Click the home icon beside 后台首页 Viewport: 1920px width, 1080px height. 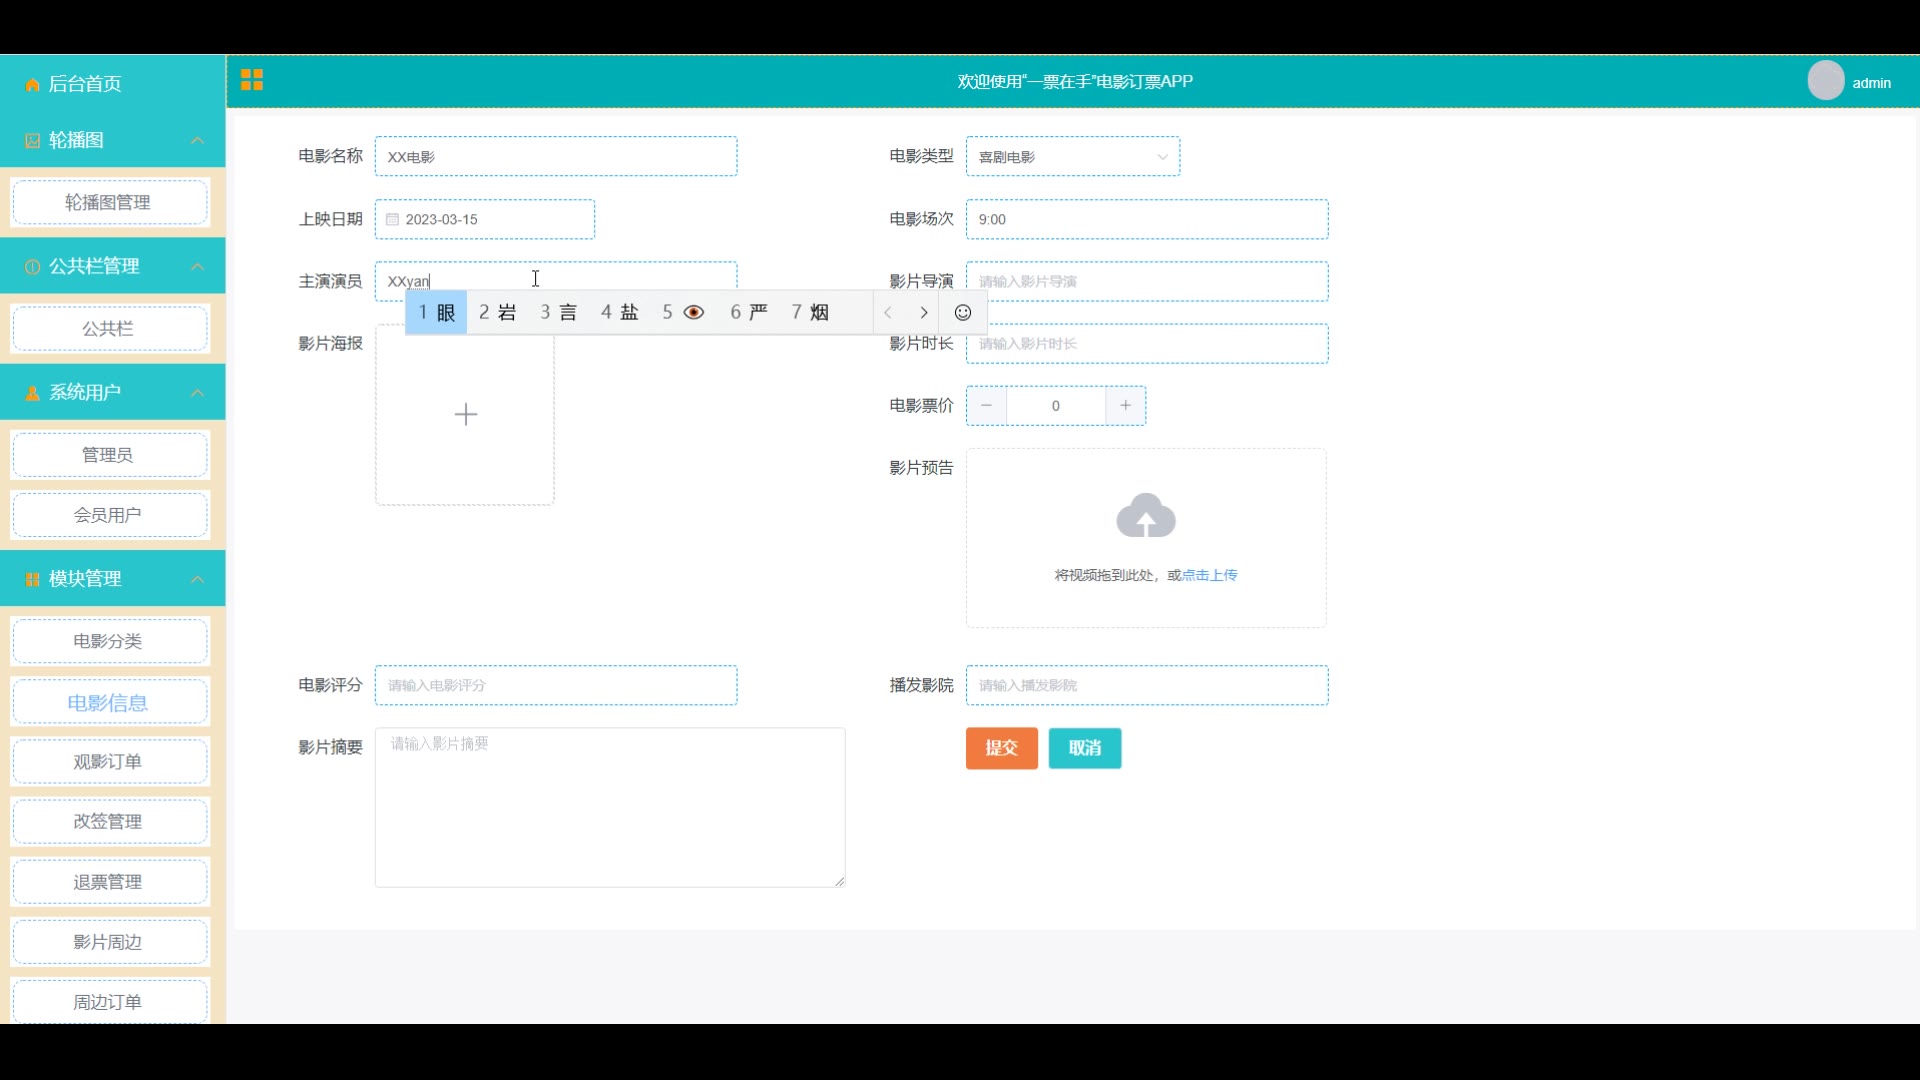click(x=32, y=85)
